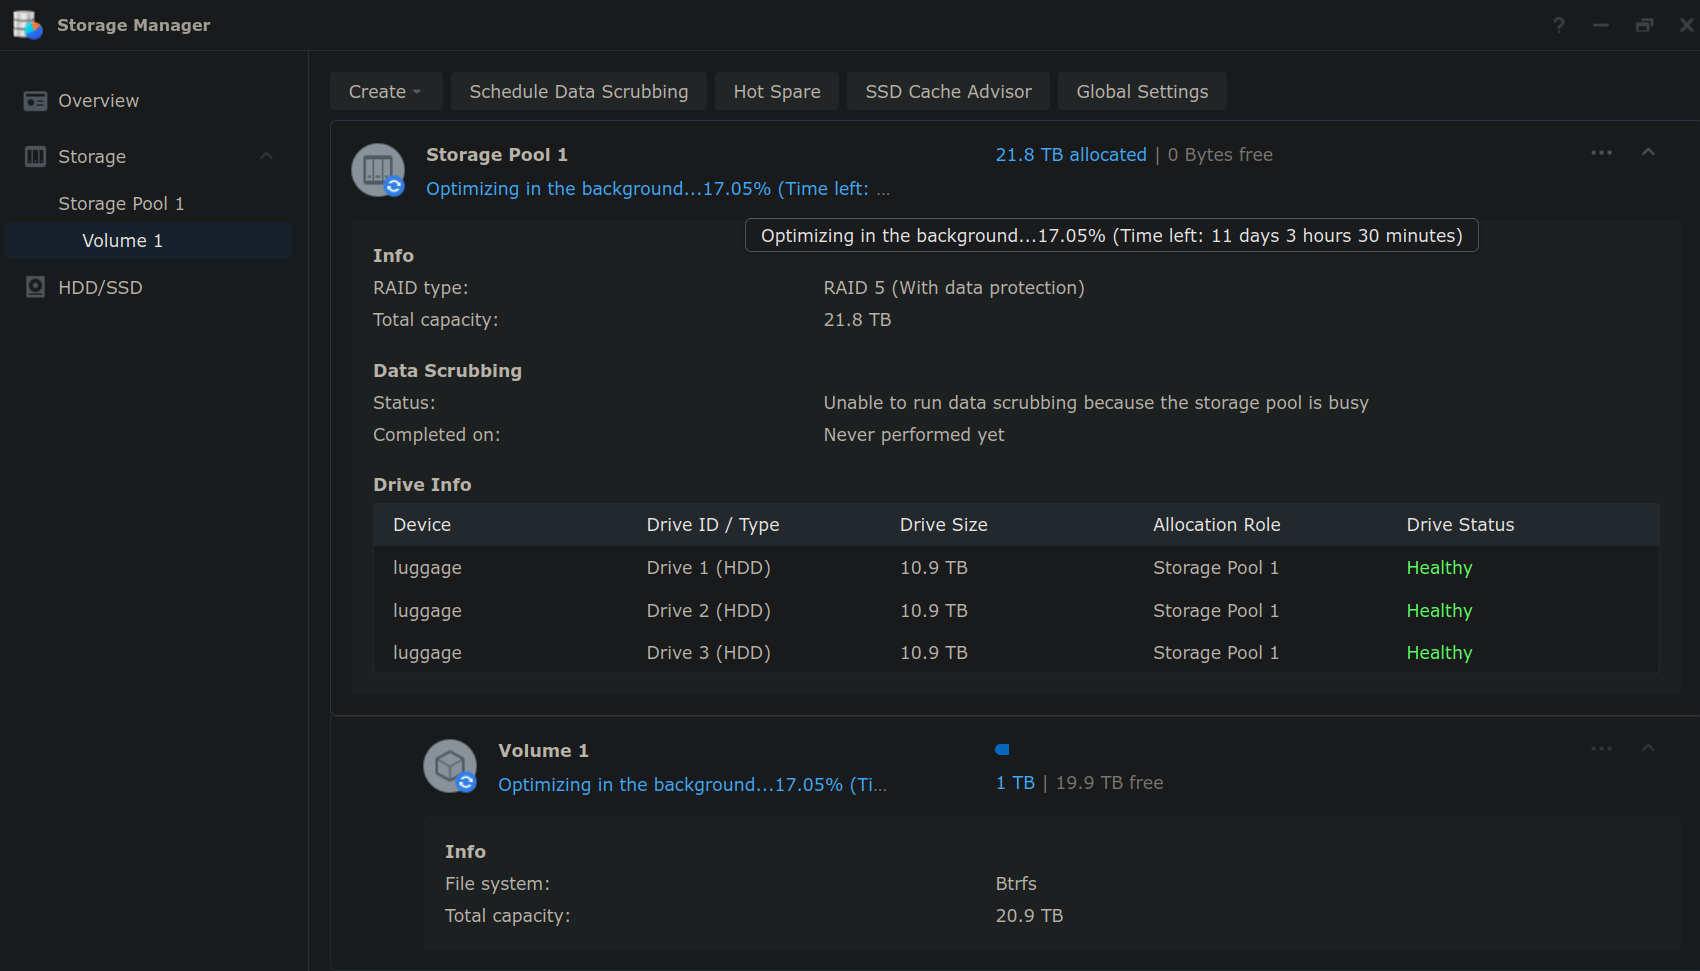Click the Overview sidebar icon
The width and height of the screenshot is (1700, 971).
36,101
